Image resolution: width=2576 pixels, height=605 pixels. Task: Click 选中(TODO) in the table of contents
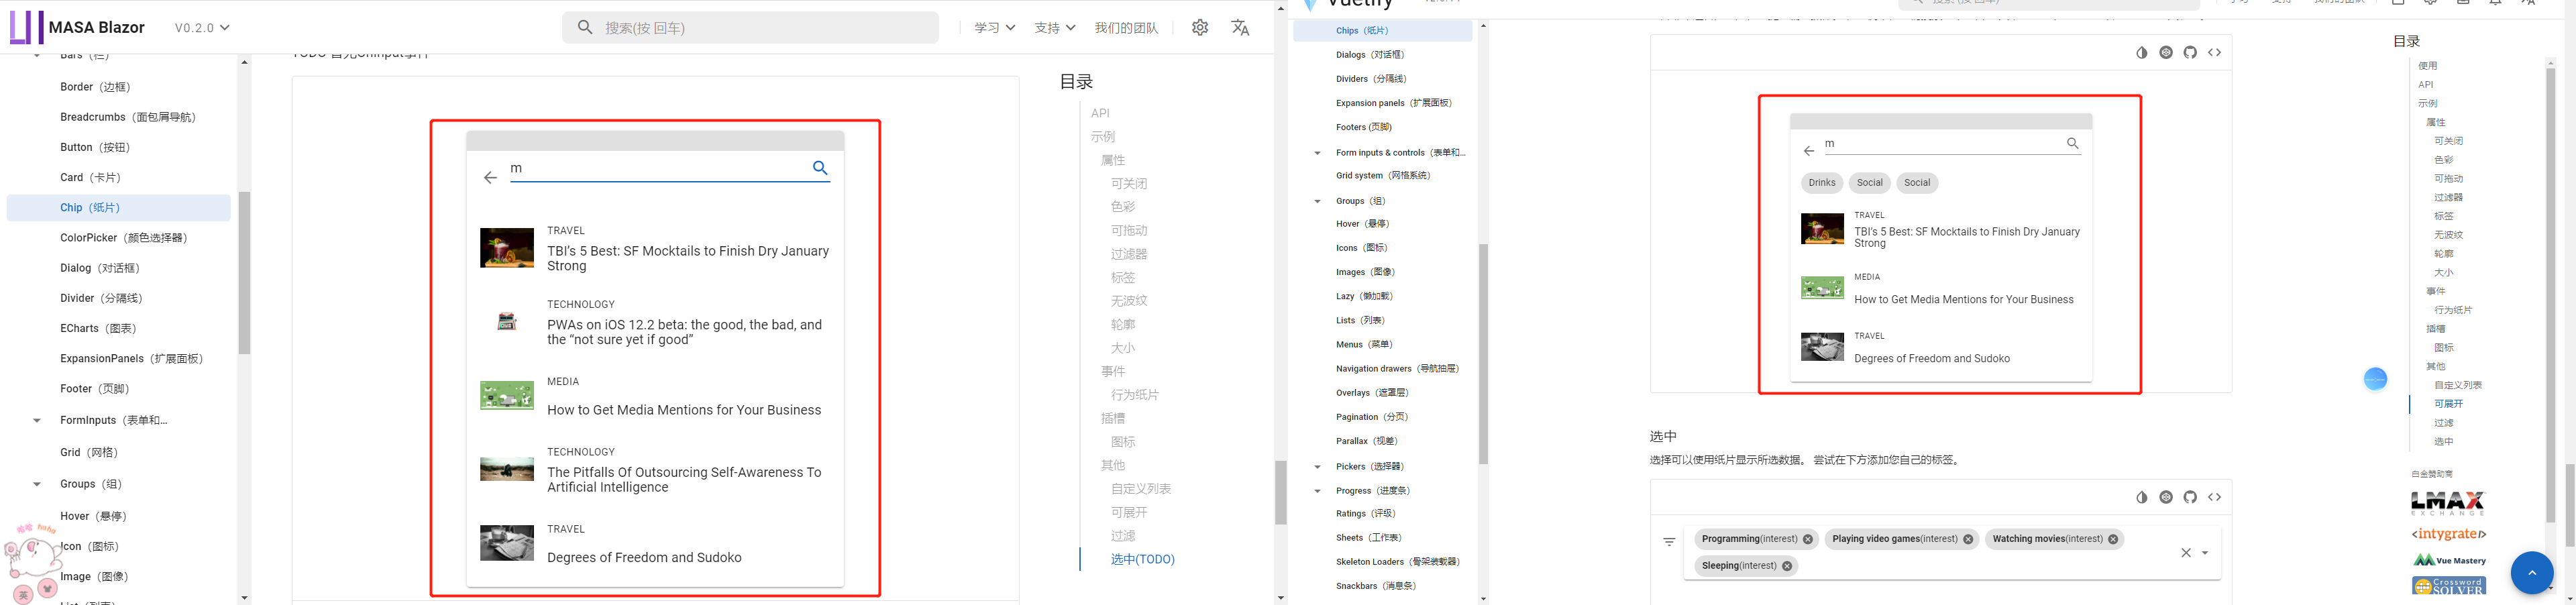[1142, 559]
